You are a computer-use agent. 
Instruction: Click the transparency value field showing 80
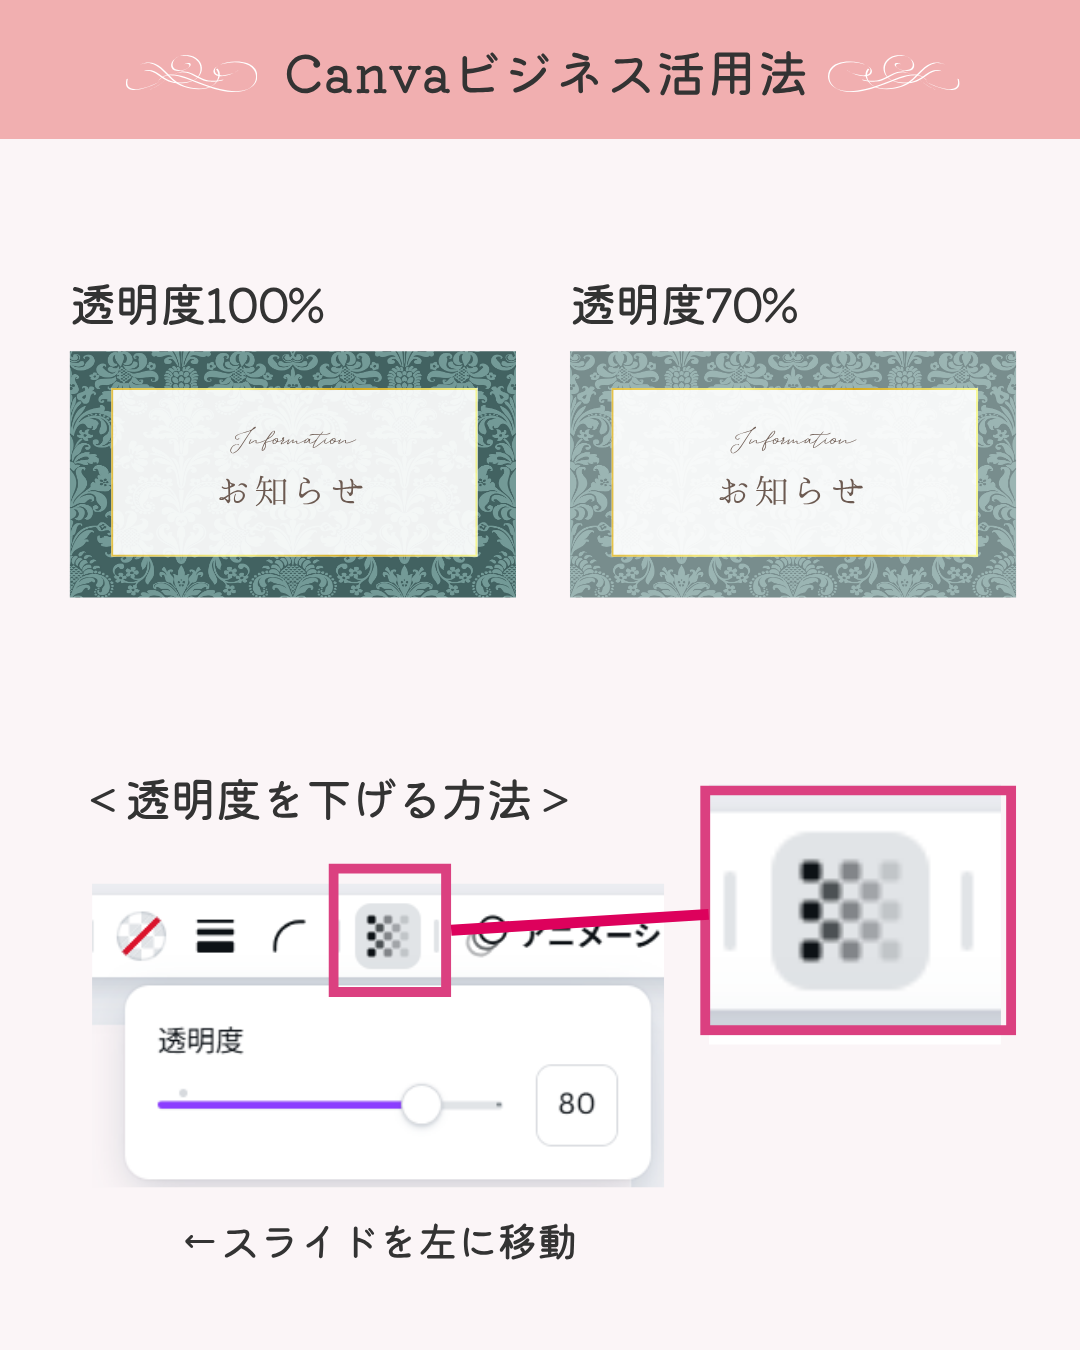pos(577,1105)
